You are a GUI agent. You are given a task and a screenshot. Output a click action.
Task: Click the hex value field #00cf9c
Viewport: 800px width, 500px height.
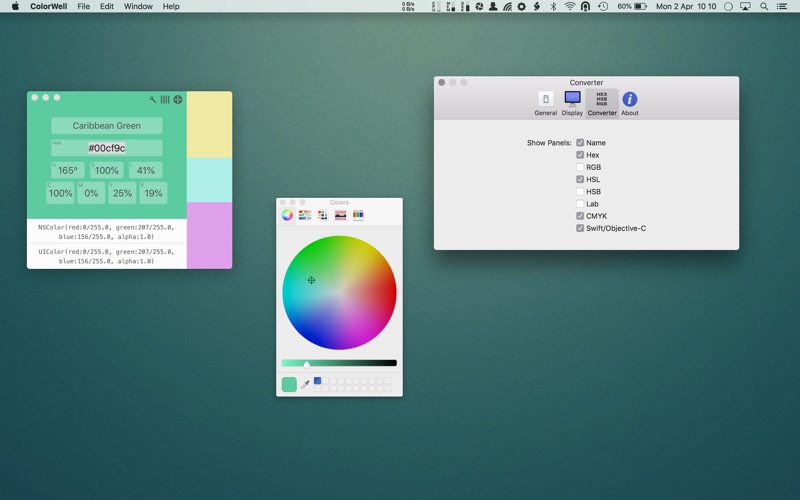[107, 148]
